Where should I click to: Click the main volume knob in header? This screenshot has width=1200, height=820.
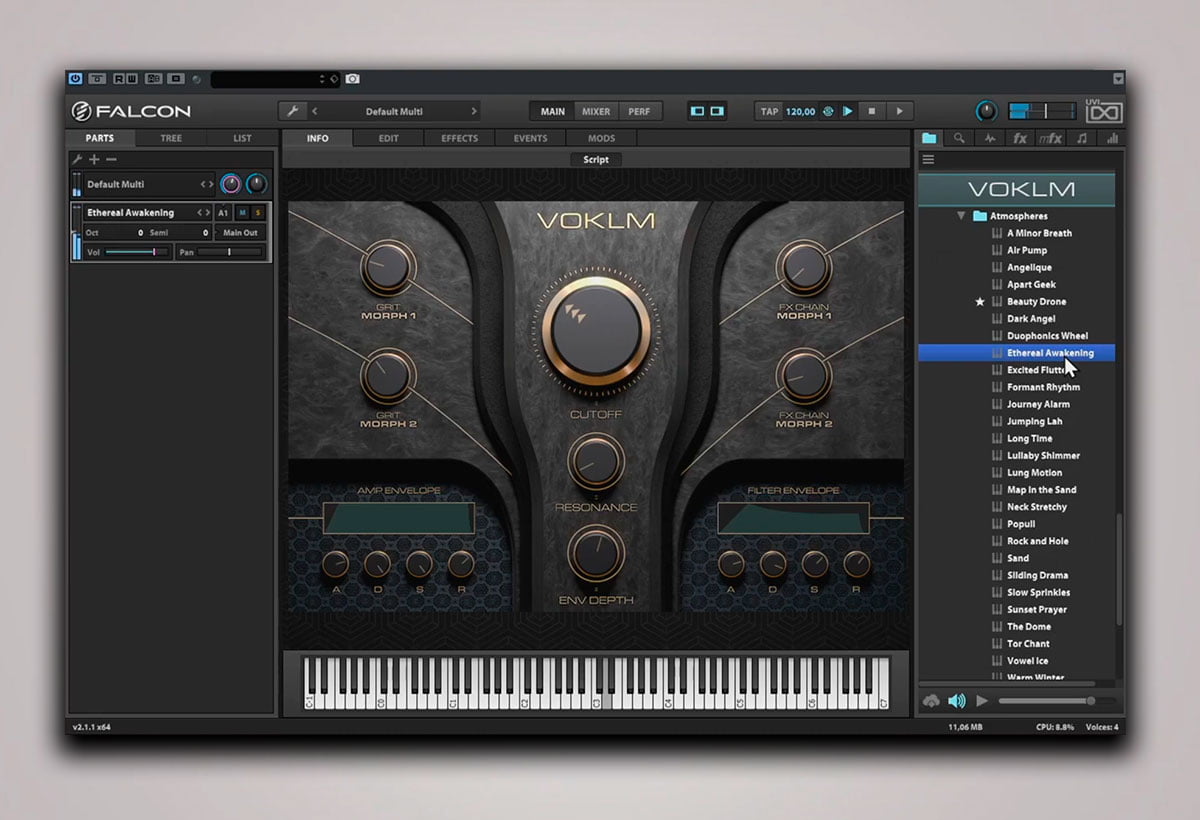[x=987, y=111]
